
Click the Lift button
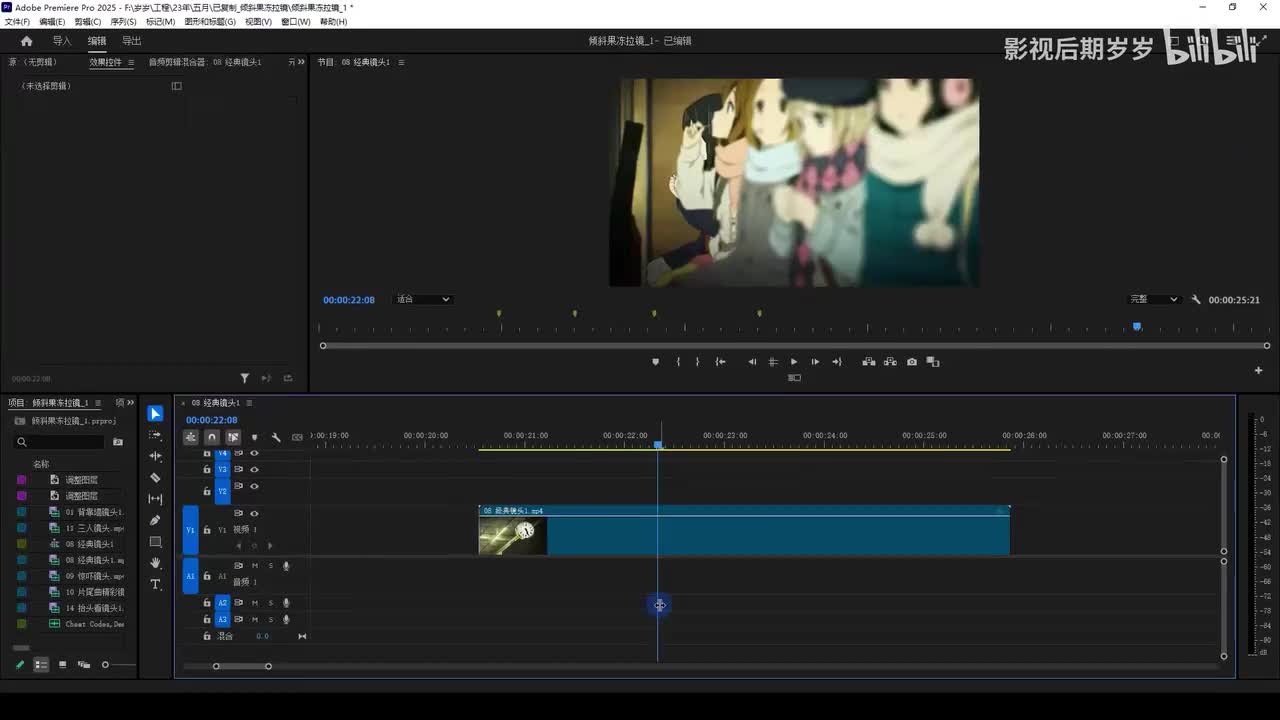868,362
